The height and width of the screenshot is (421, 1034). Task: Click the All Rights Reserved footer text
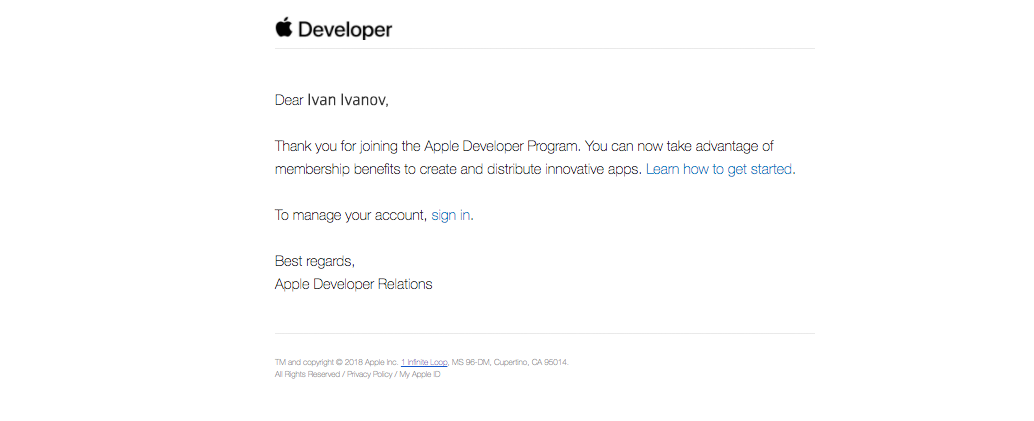307,374
